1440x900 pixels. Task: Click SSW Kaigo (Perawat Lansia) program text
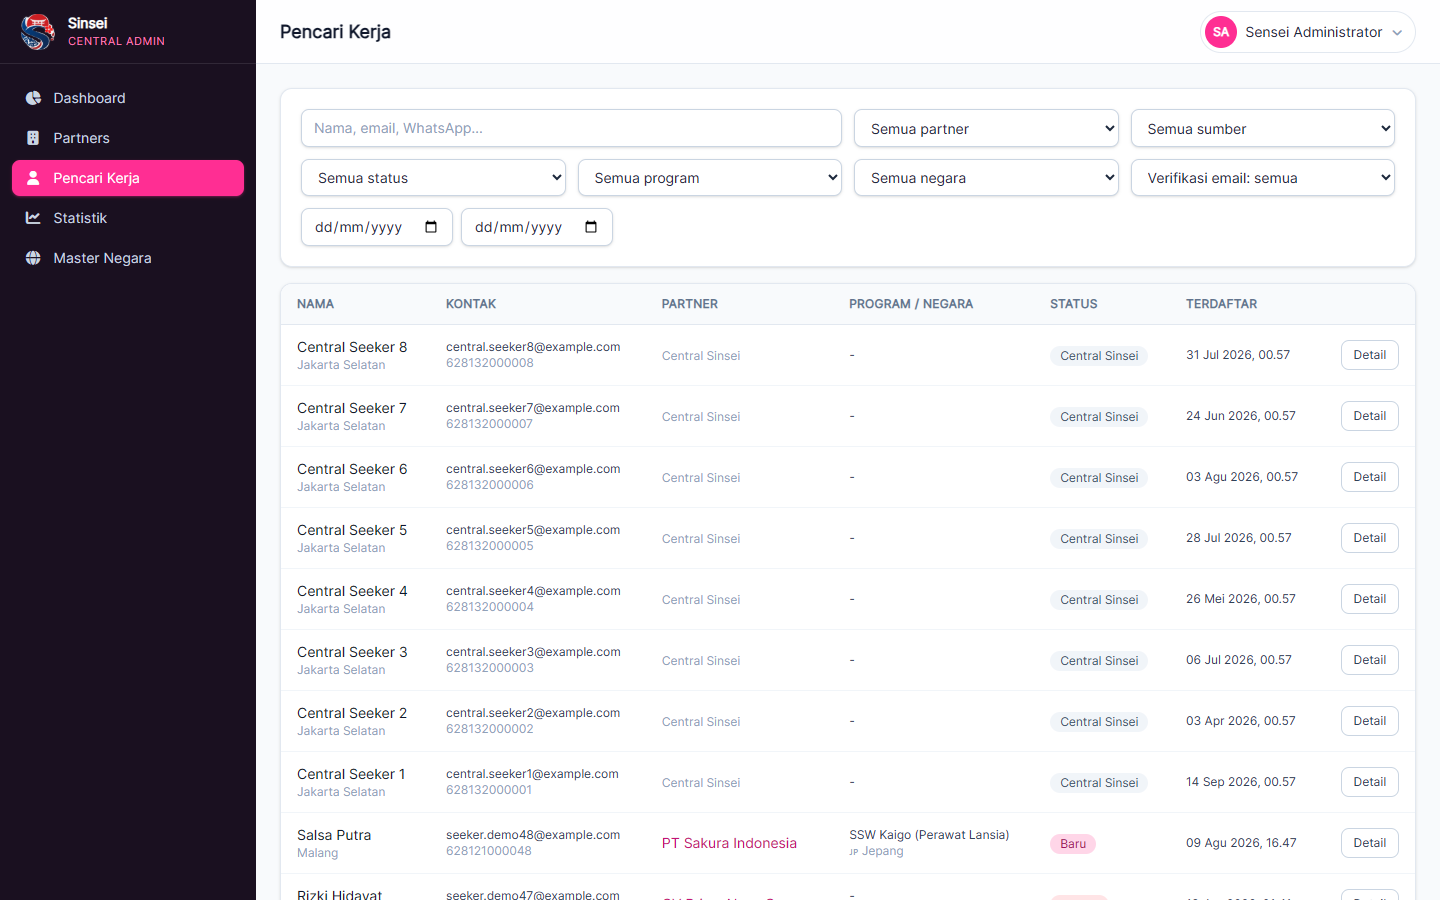pyautogui.click(x=929, y=835)
